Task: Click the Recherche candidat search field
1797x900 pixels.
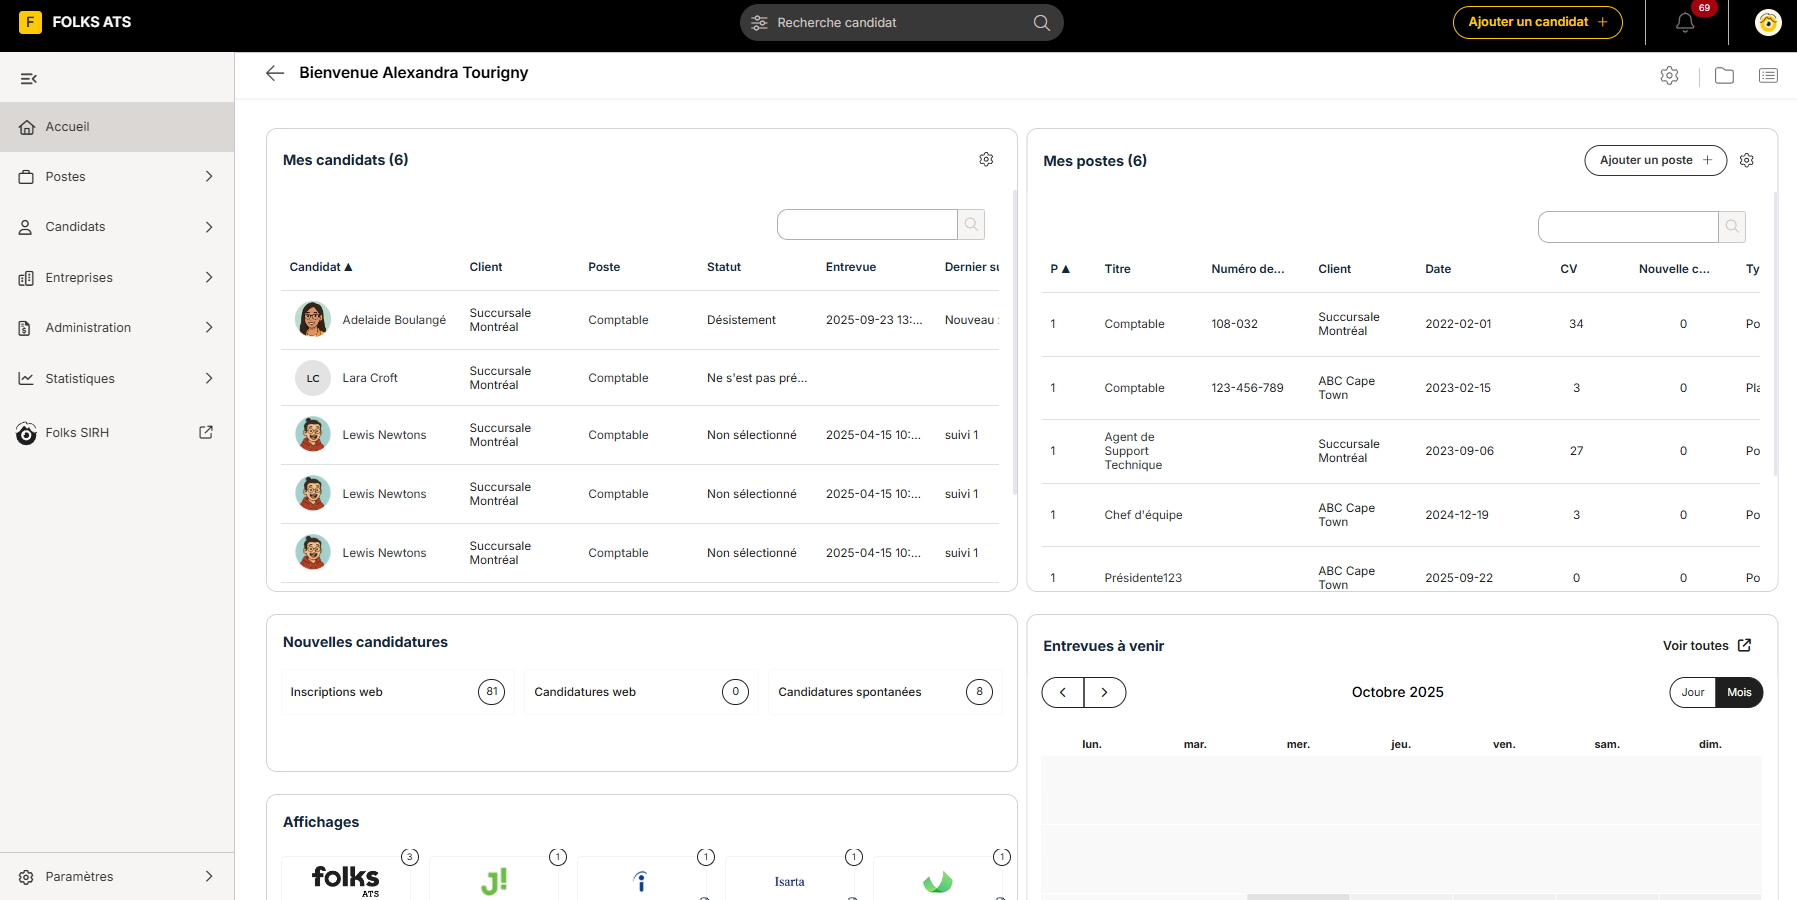Action: (x=902, y=22)
